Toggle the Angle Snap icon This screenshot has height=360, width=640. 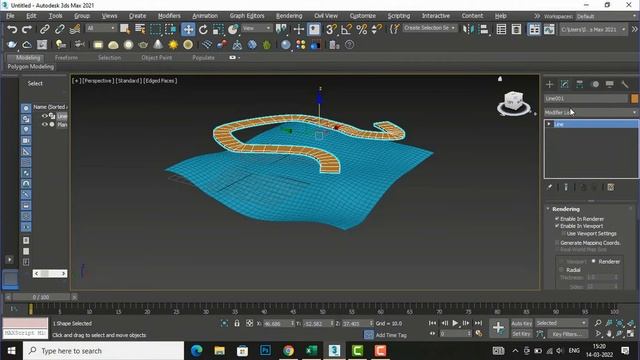tap(346, 29)
